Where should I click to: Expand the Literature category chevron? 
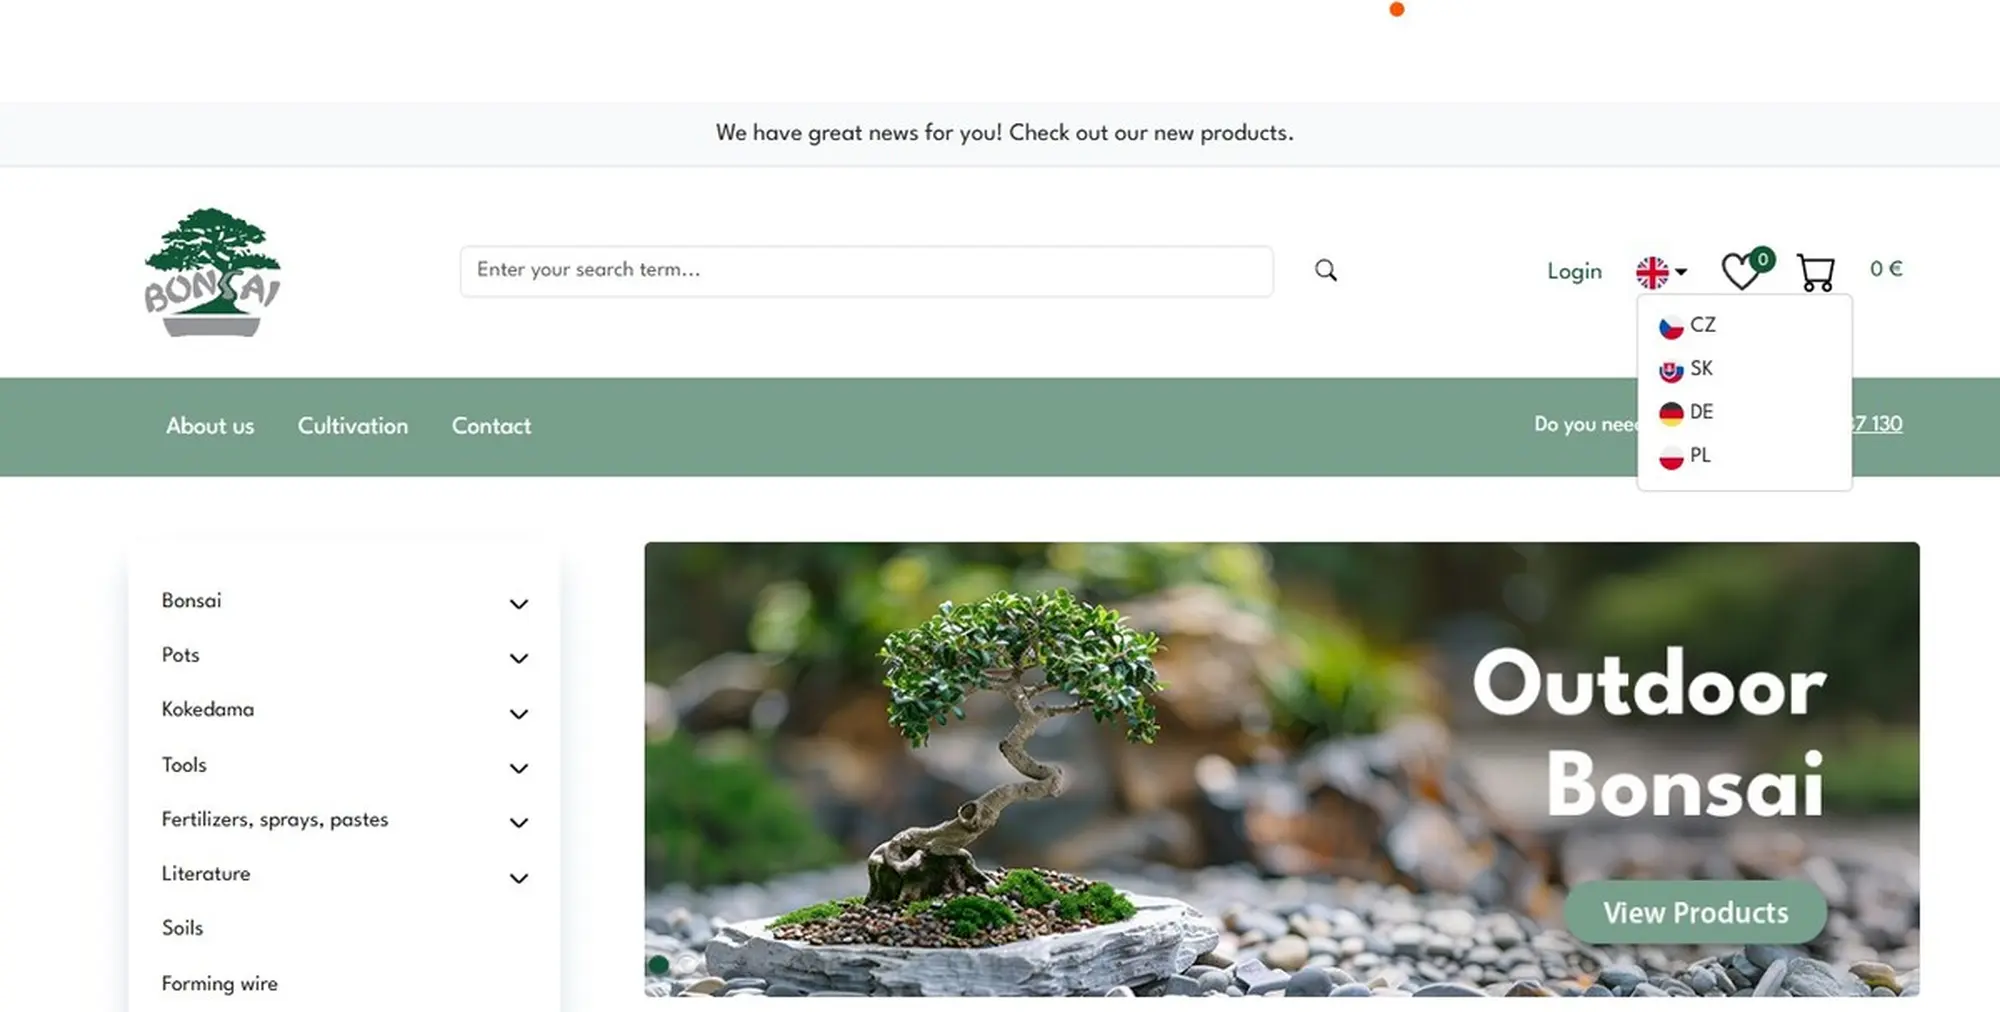[x=519, y=878]
